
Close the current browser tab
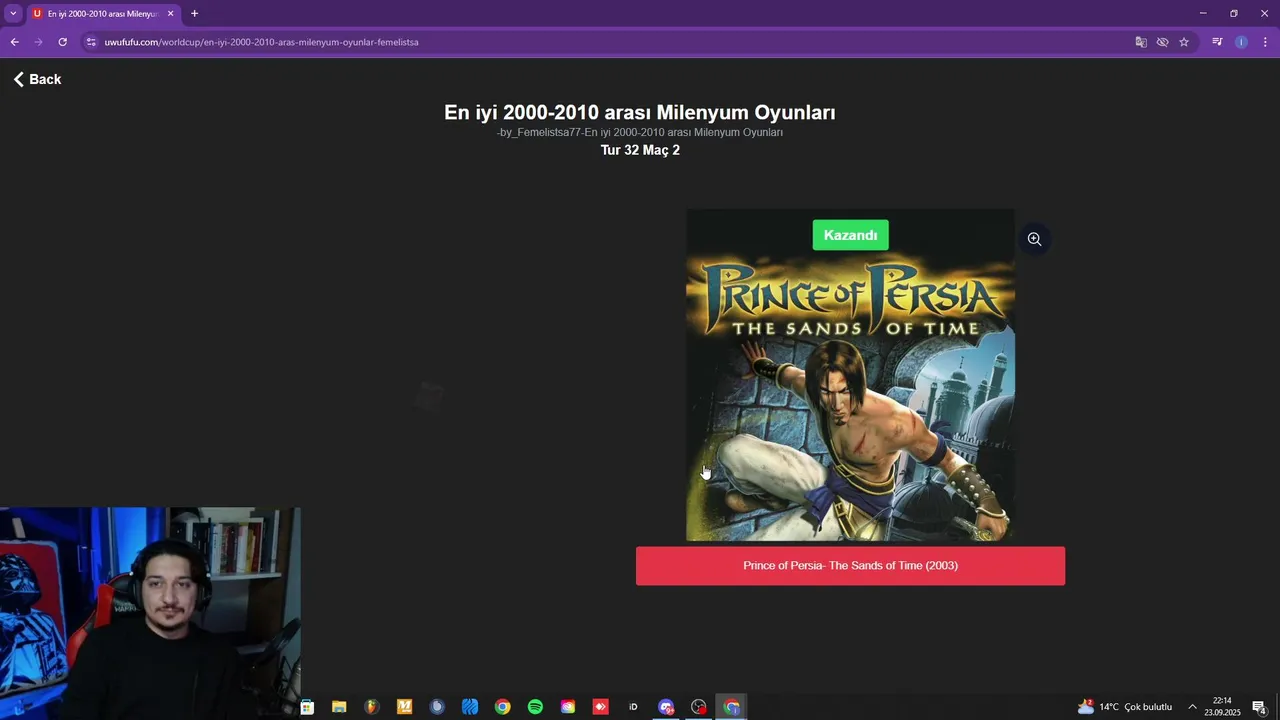tap(170, 14)
